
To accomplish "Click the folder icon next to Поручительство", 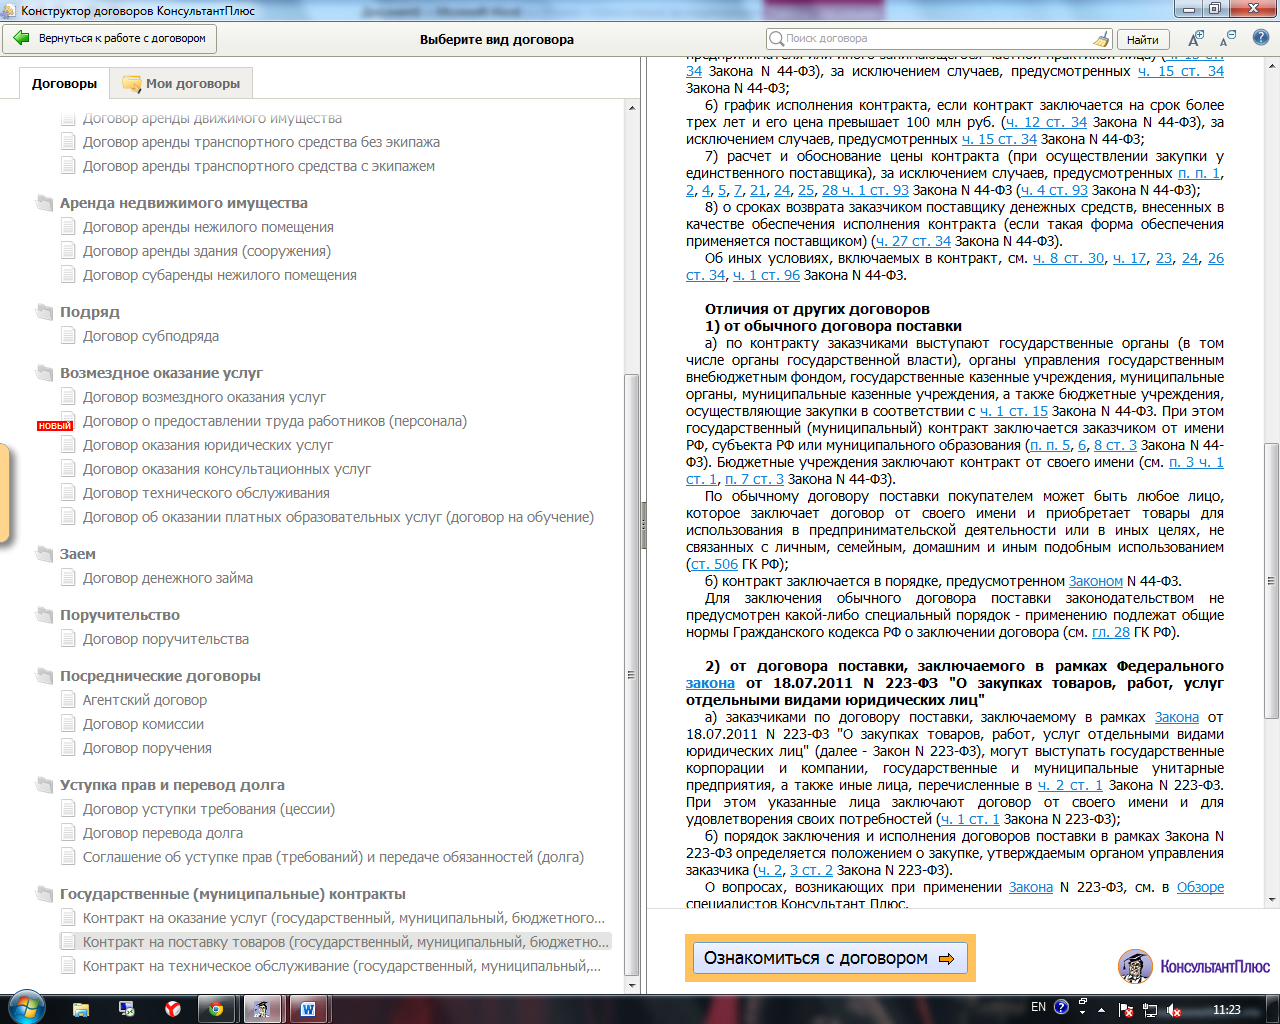I will pos(45,614).
